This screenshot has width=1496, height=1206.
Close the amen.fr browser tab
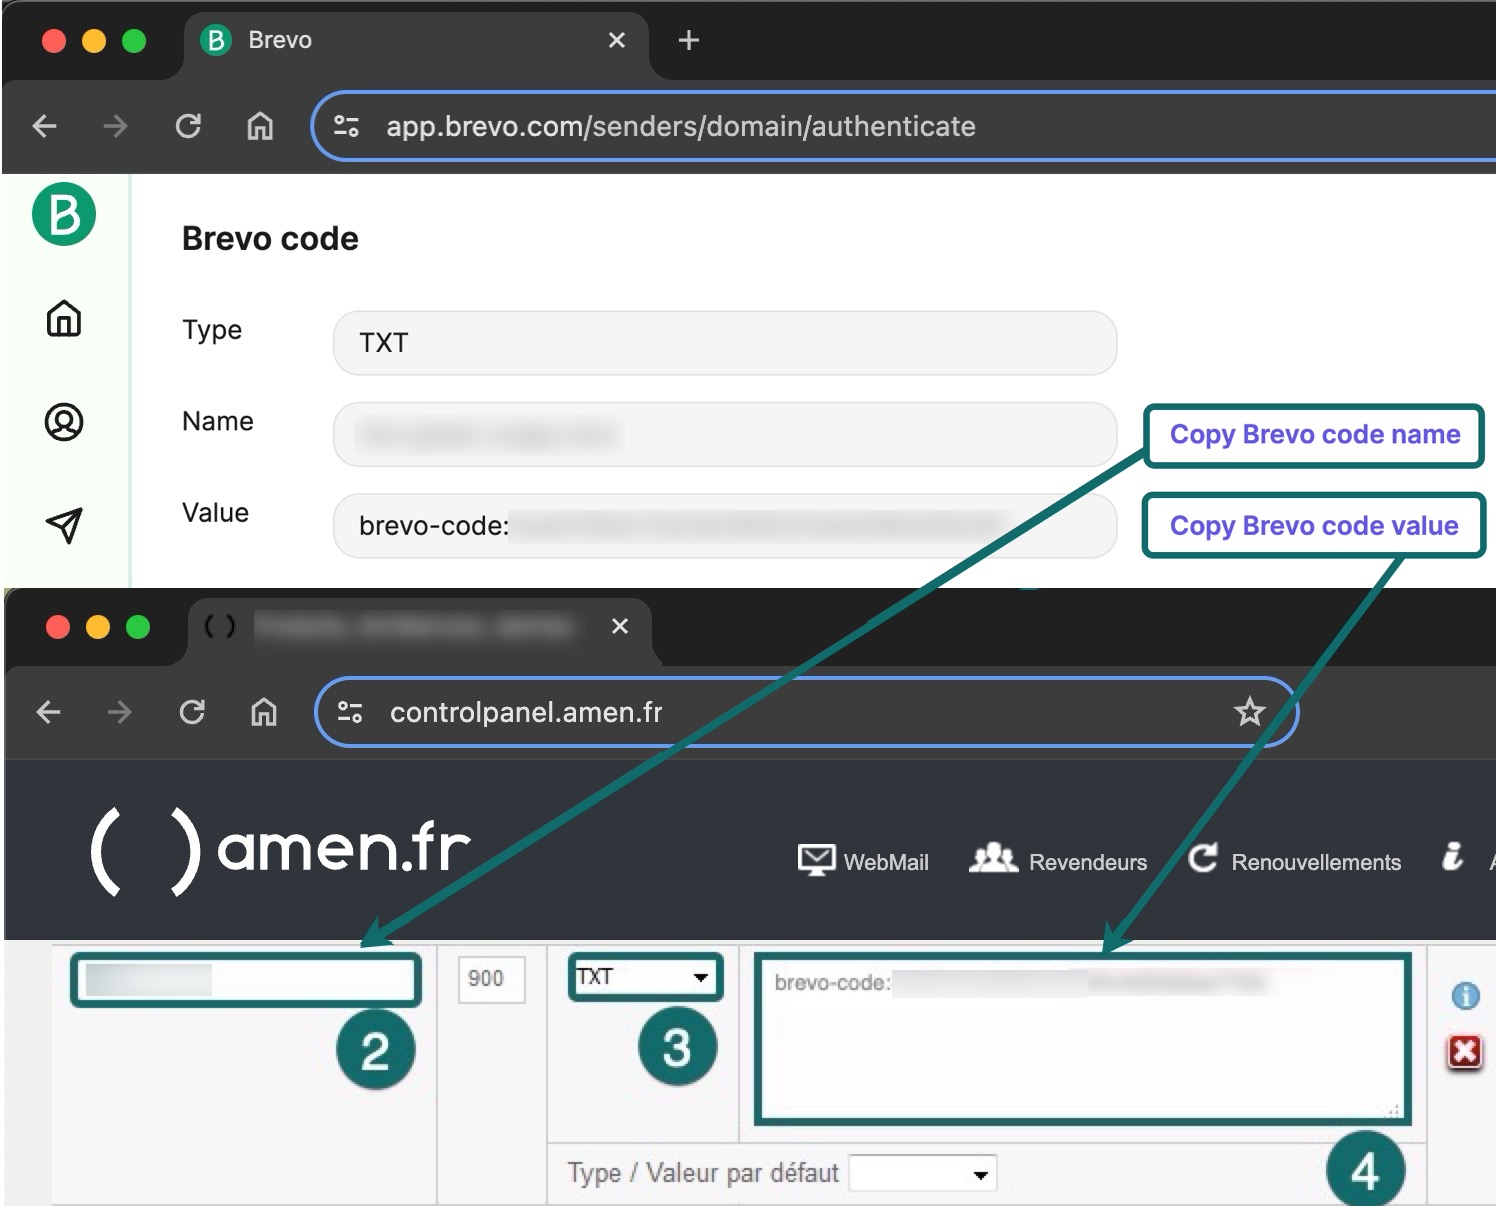(x=620, y=626)
